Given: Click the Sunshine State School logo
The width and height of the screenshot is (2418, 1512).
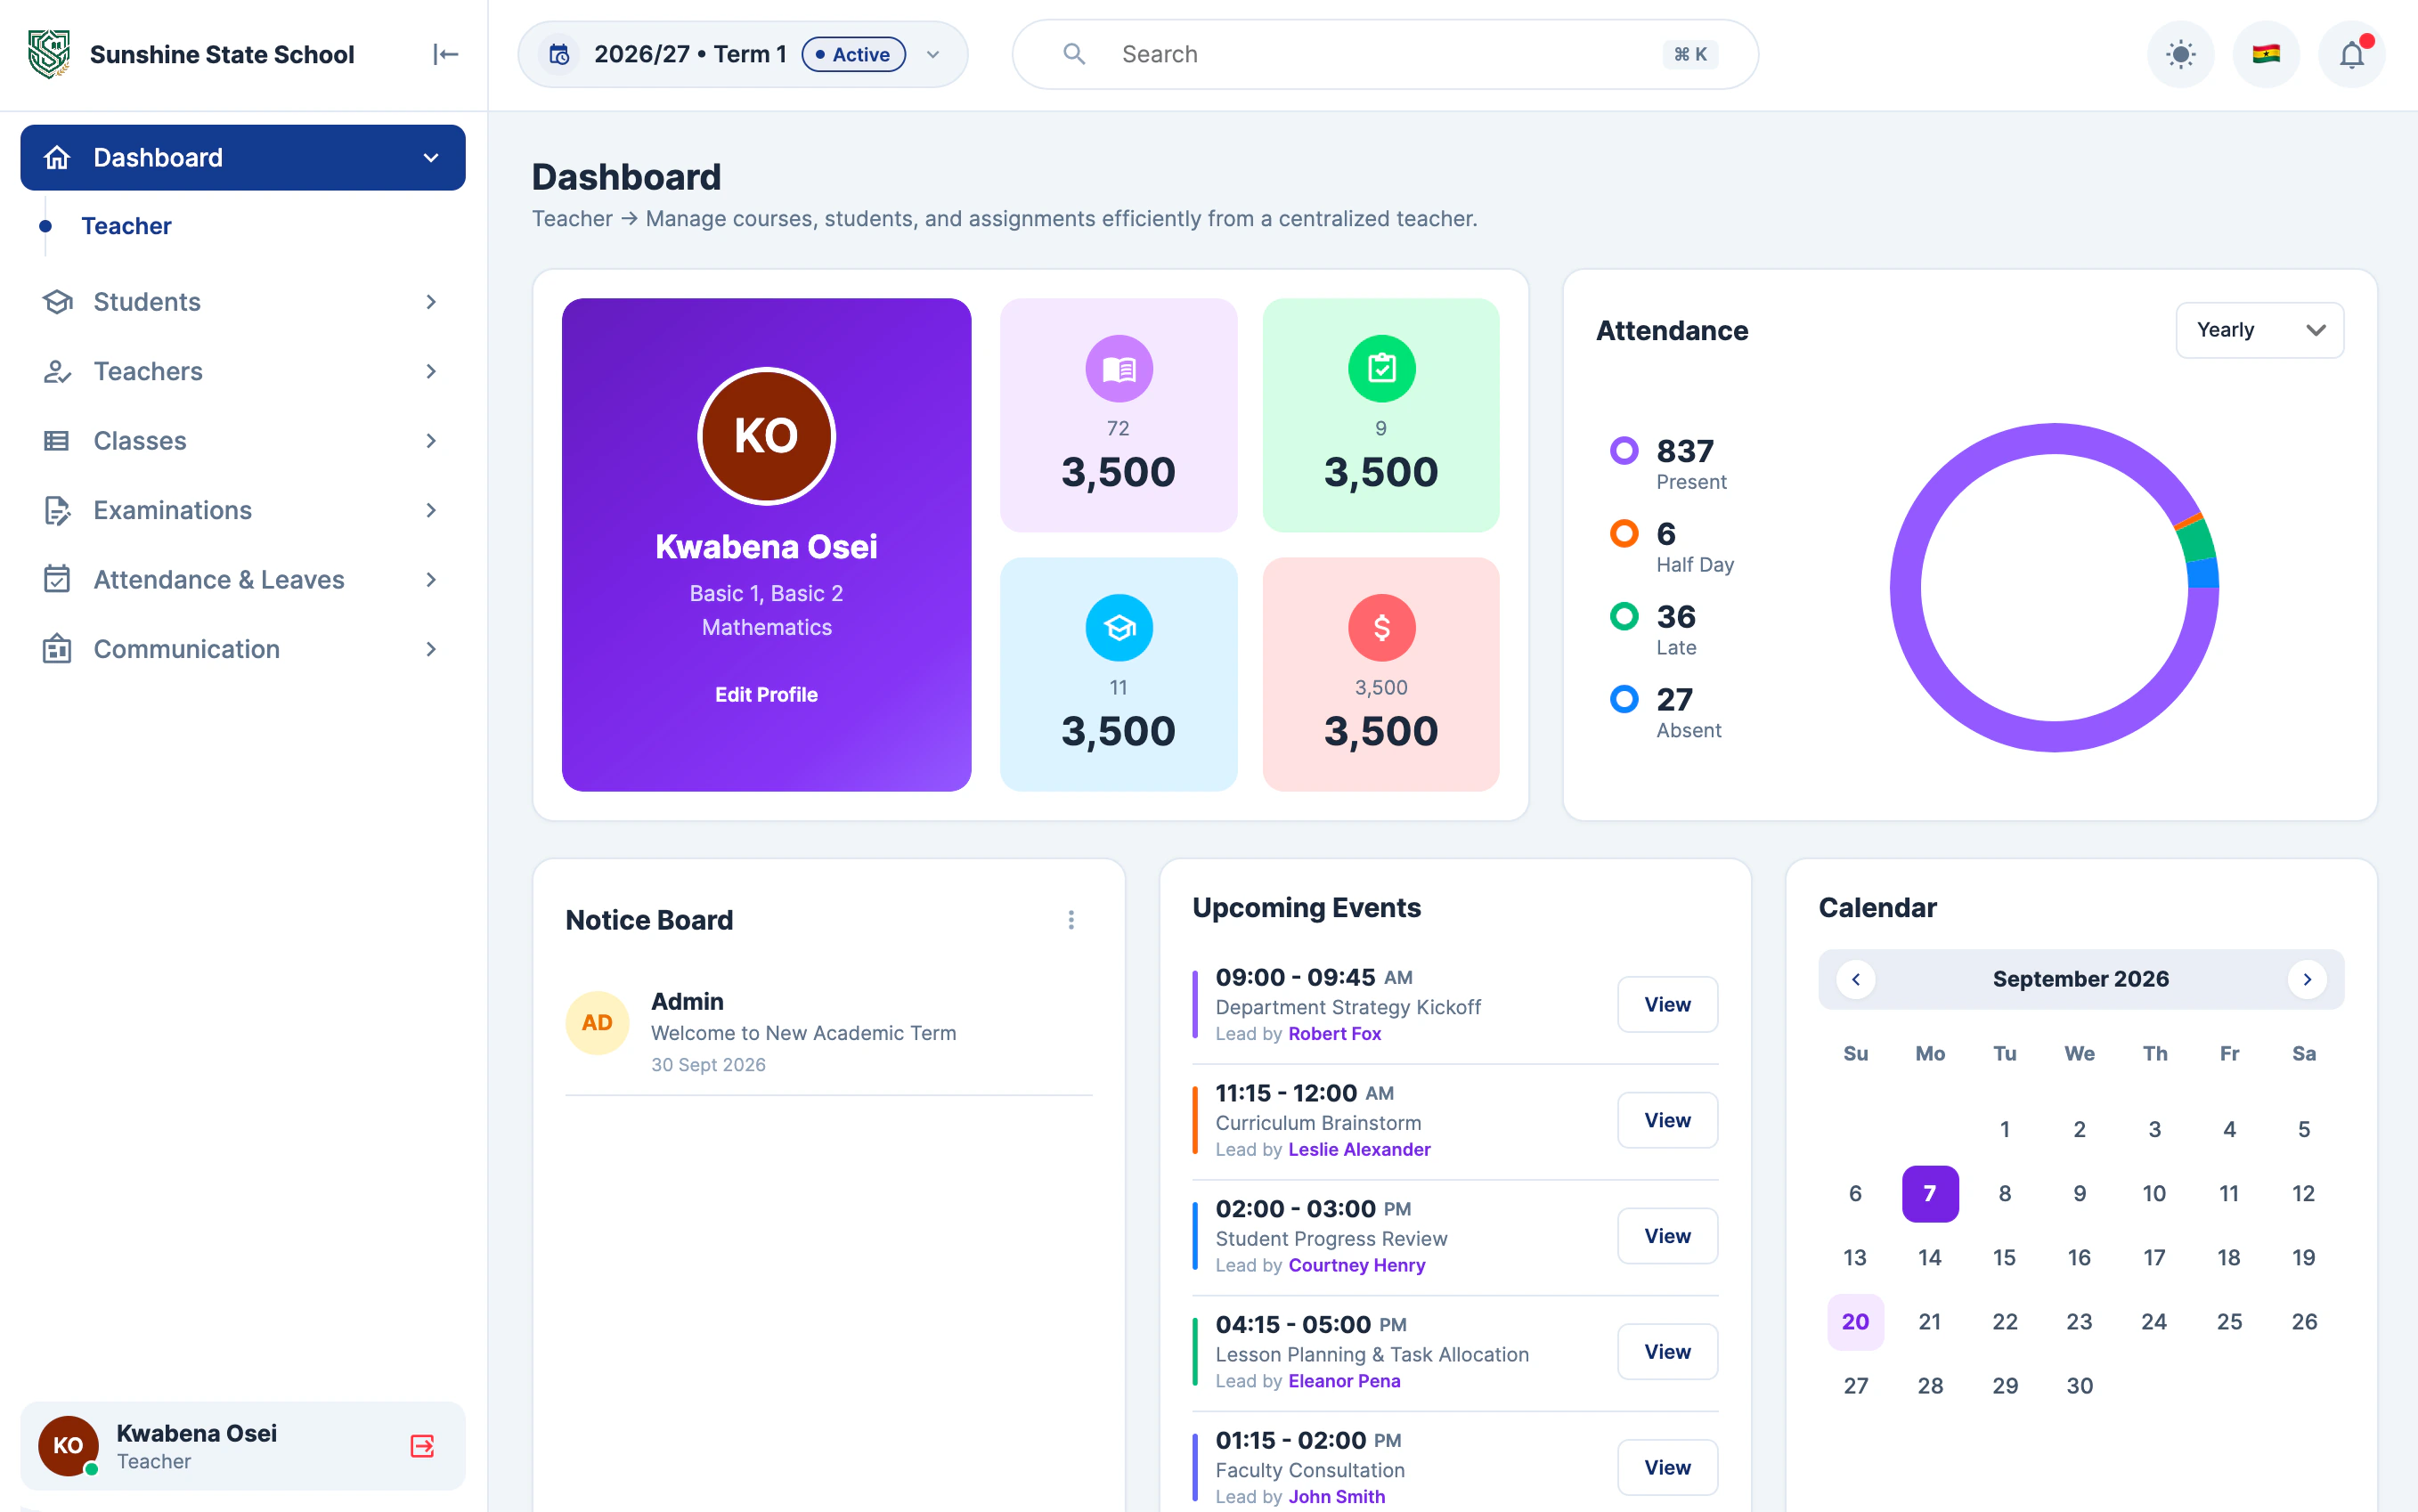Looking at the screenshot, I should tap(49, 54).
